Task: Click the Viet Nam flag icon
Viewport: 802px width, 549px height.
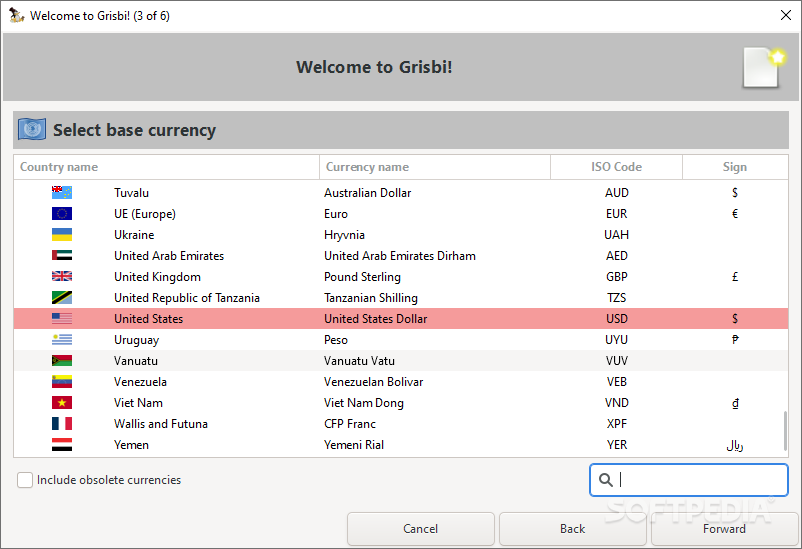Action: coord(62,402)
